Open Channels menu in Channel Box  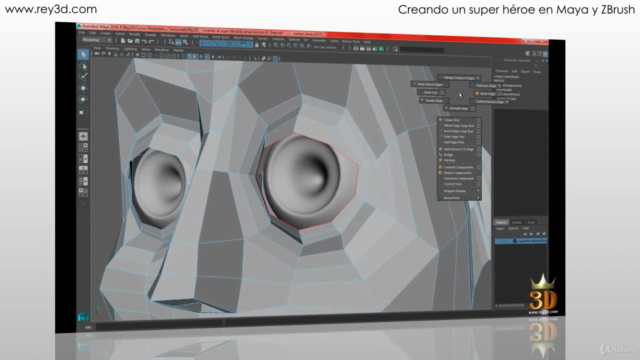tap(502, 71)
